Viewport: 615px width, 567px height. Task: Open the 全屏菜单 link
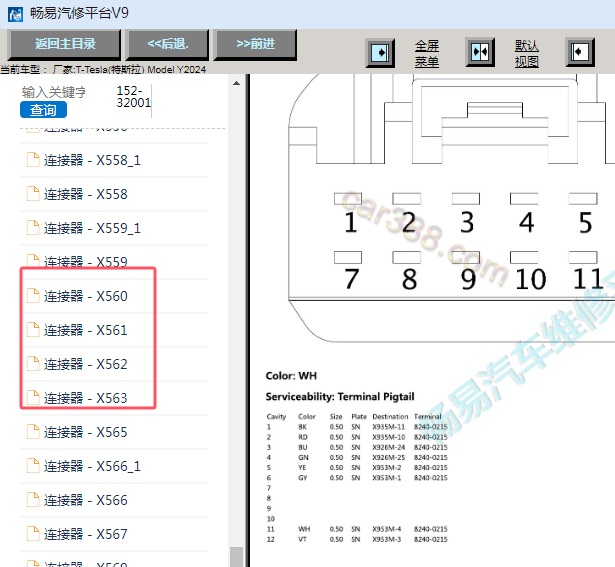pyautogui.click(x=427, y=54)
